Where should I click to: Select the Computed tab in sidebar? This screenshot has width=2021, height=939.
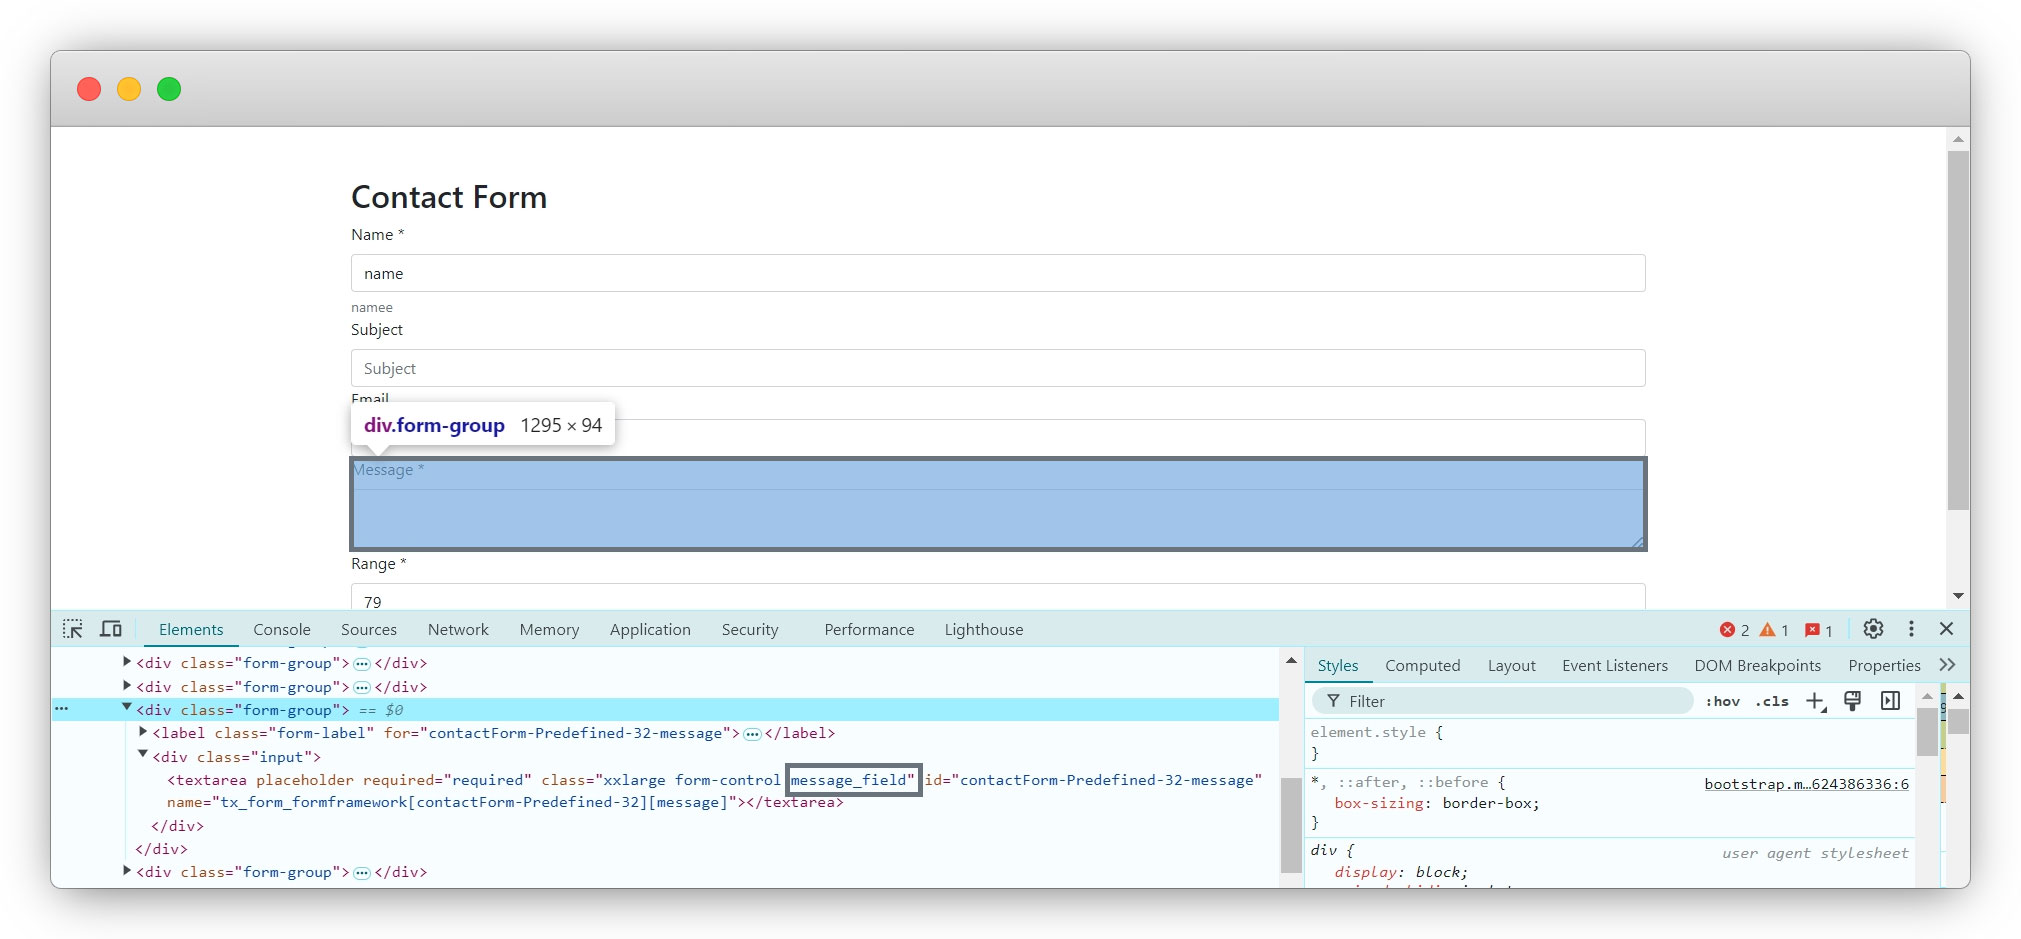[1422, 666]
